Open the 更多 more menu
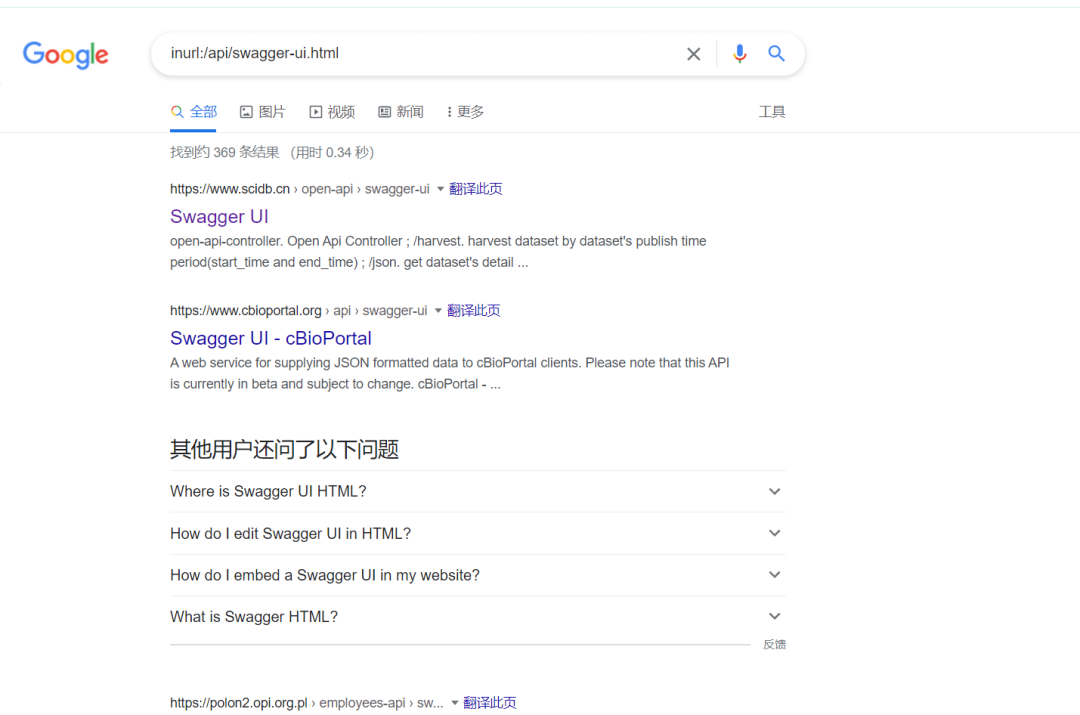 click(x=466, y=112)
